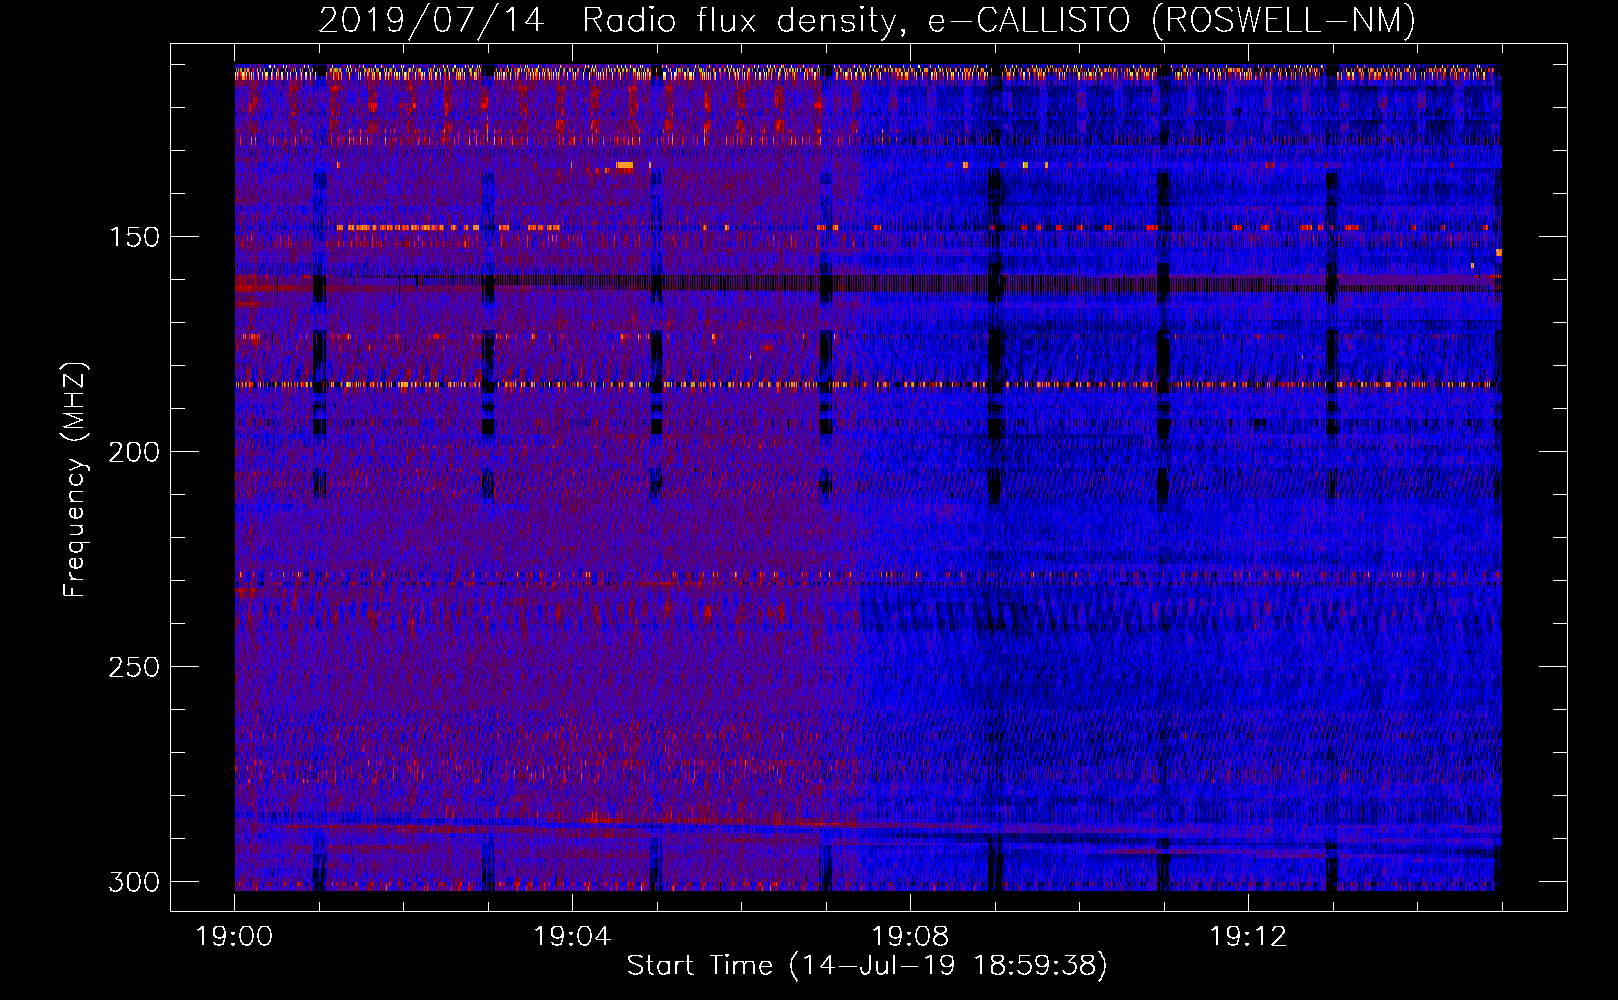This screenshot has height=1000, width=1618.
Task: Click the 150 frequency tick label
Action: pos(134,237)
